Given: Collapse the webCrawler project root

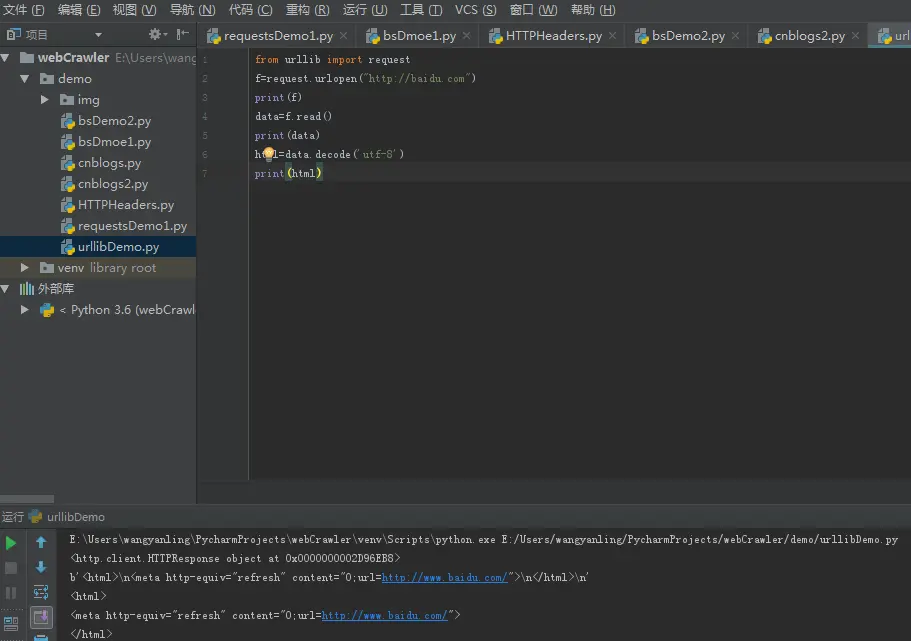Looking at the screenshot, I should (x=5, y=58).
